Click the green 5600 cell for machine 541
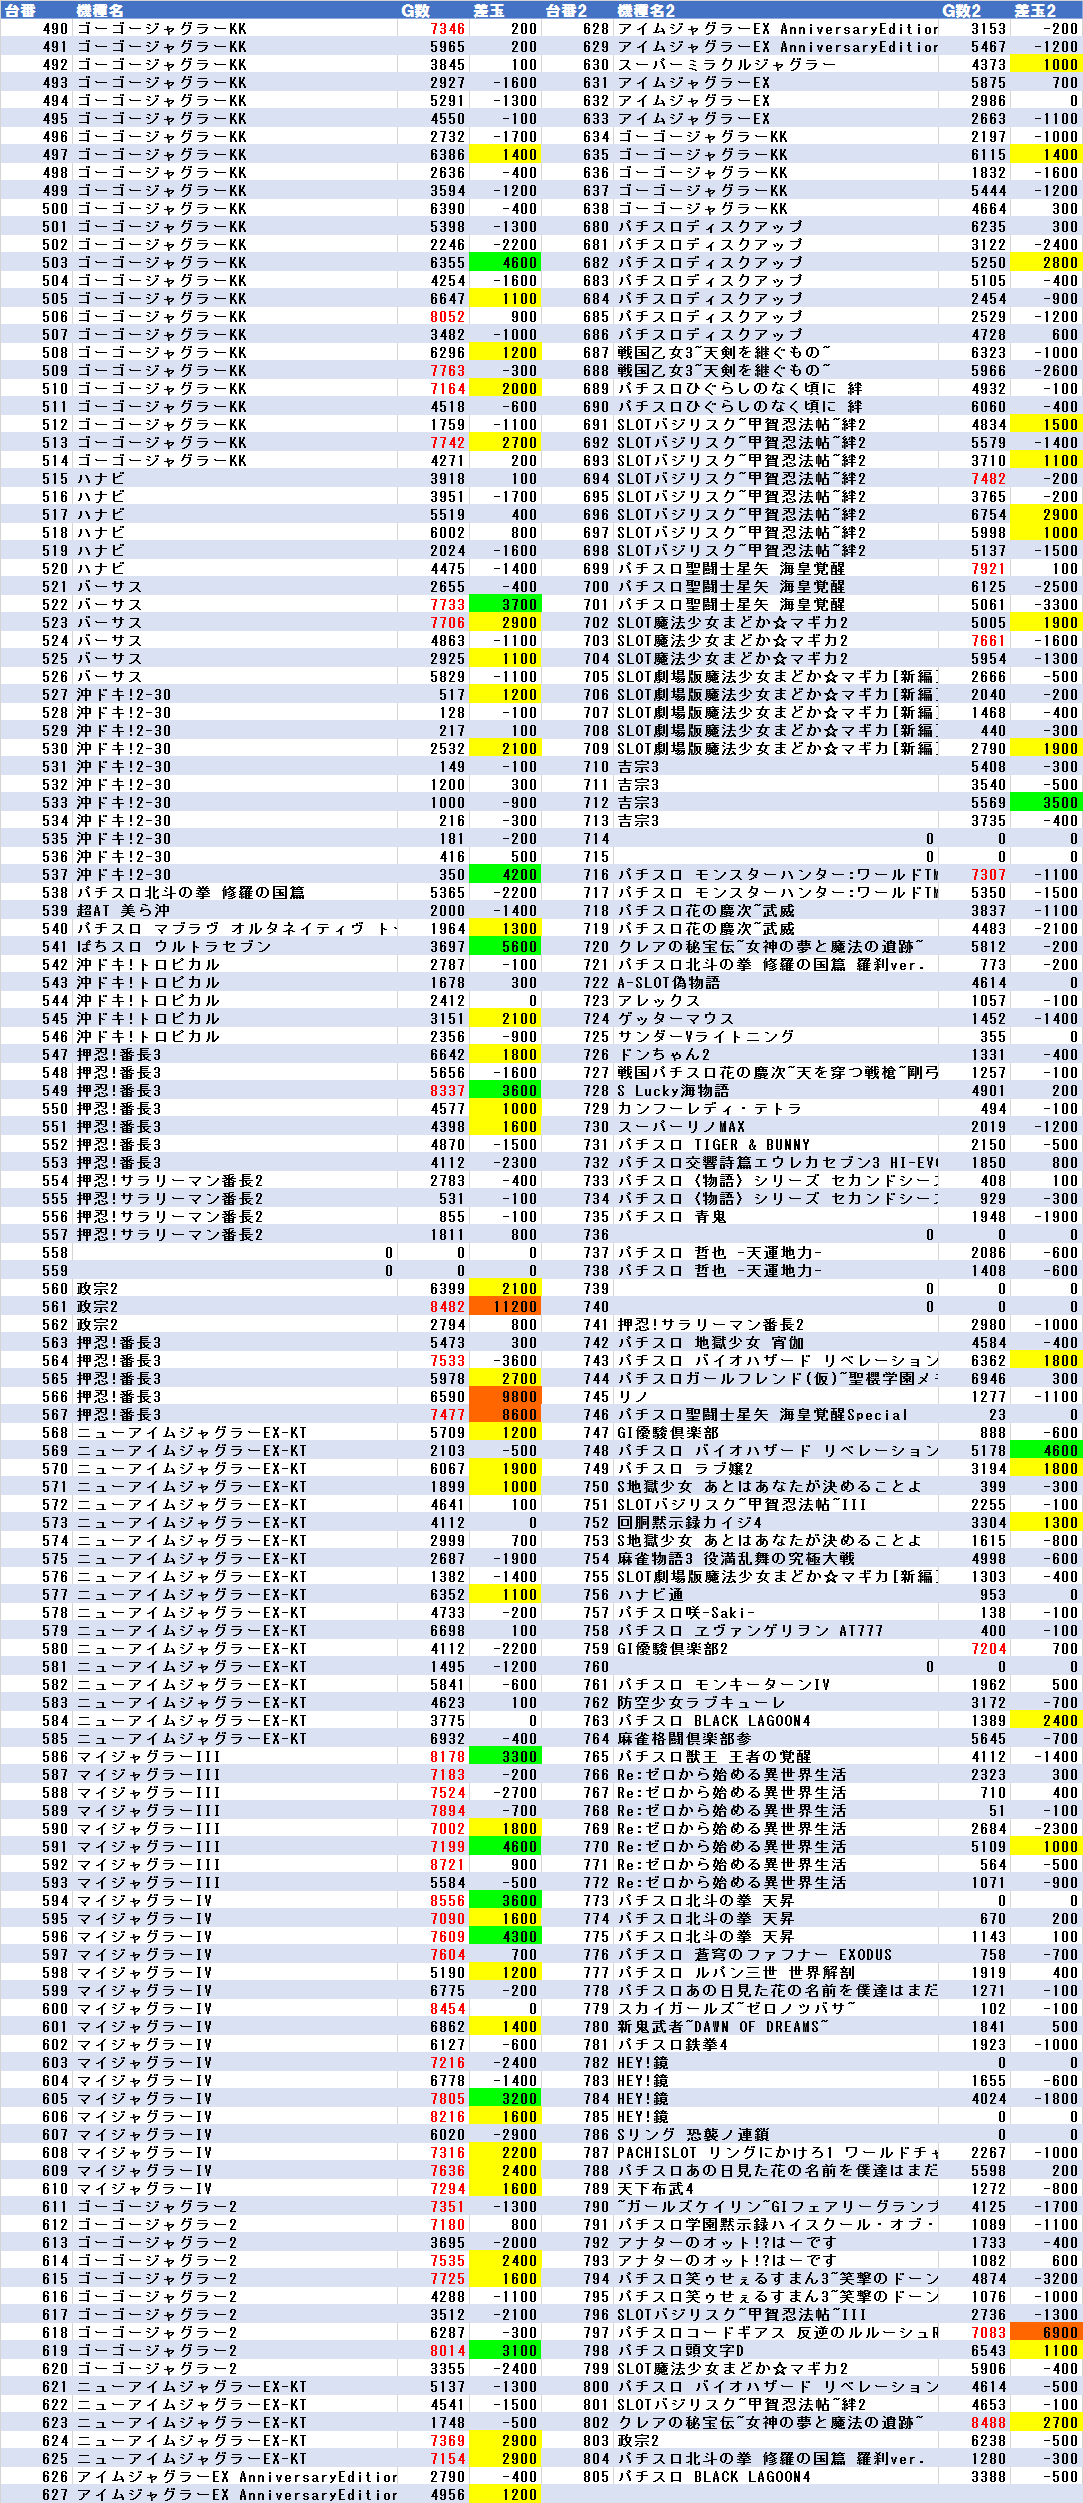This screenshot has height=2503, width=1083. 504,946
